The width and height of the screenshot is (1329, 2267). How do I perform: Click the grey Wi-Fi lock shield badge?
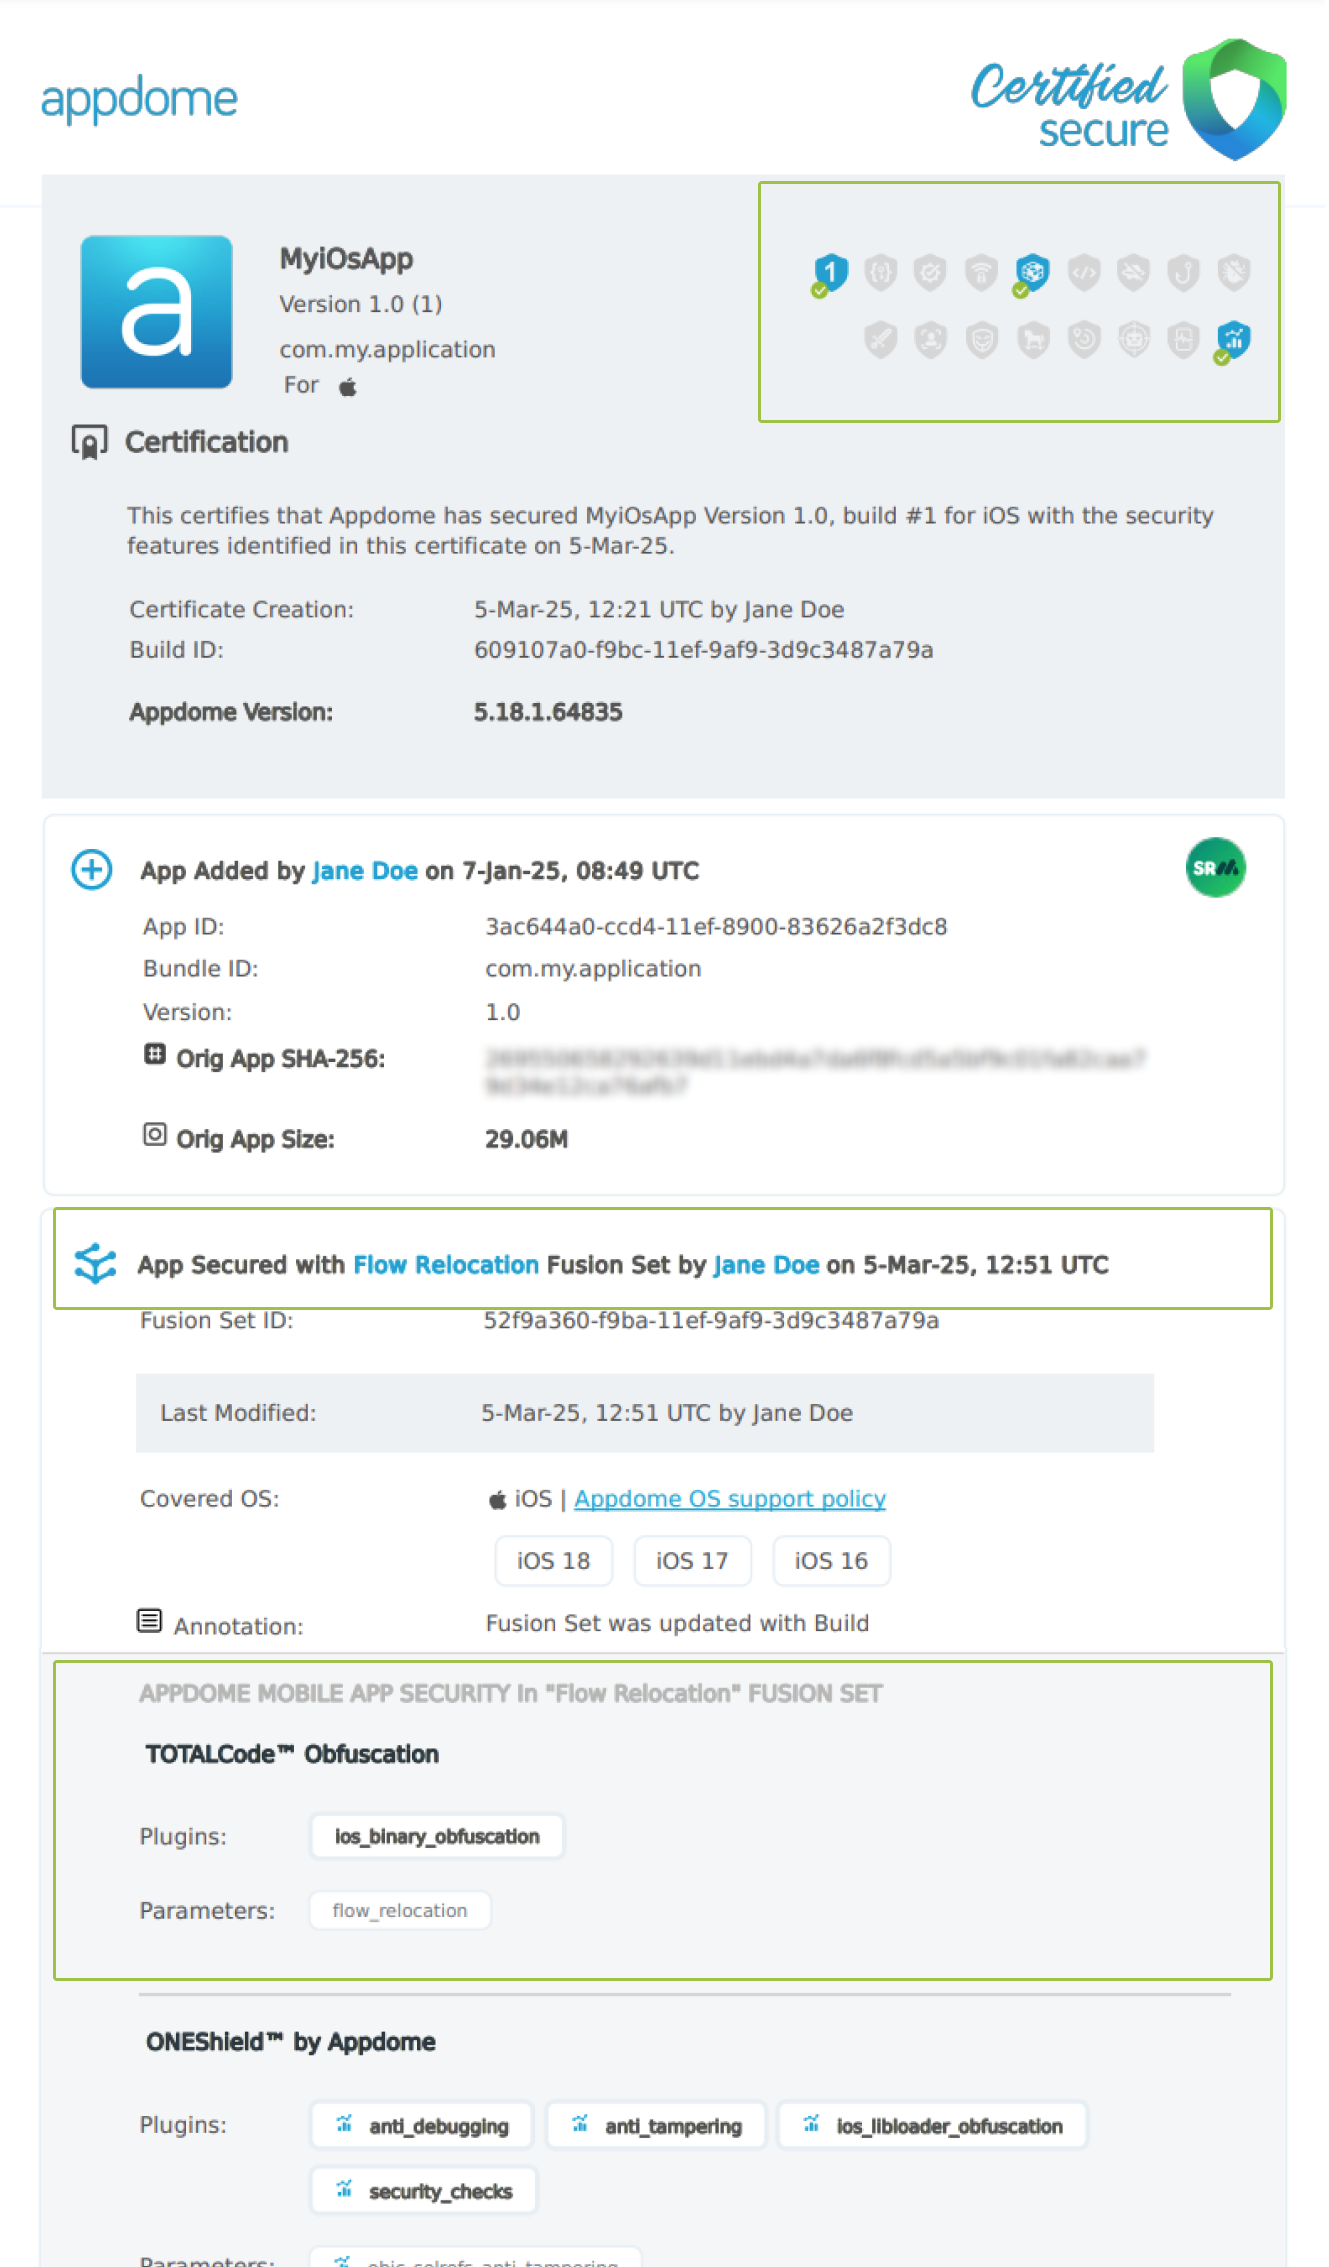tap(981, 272)
